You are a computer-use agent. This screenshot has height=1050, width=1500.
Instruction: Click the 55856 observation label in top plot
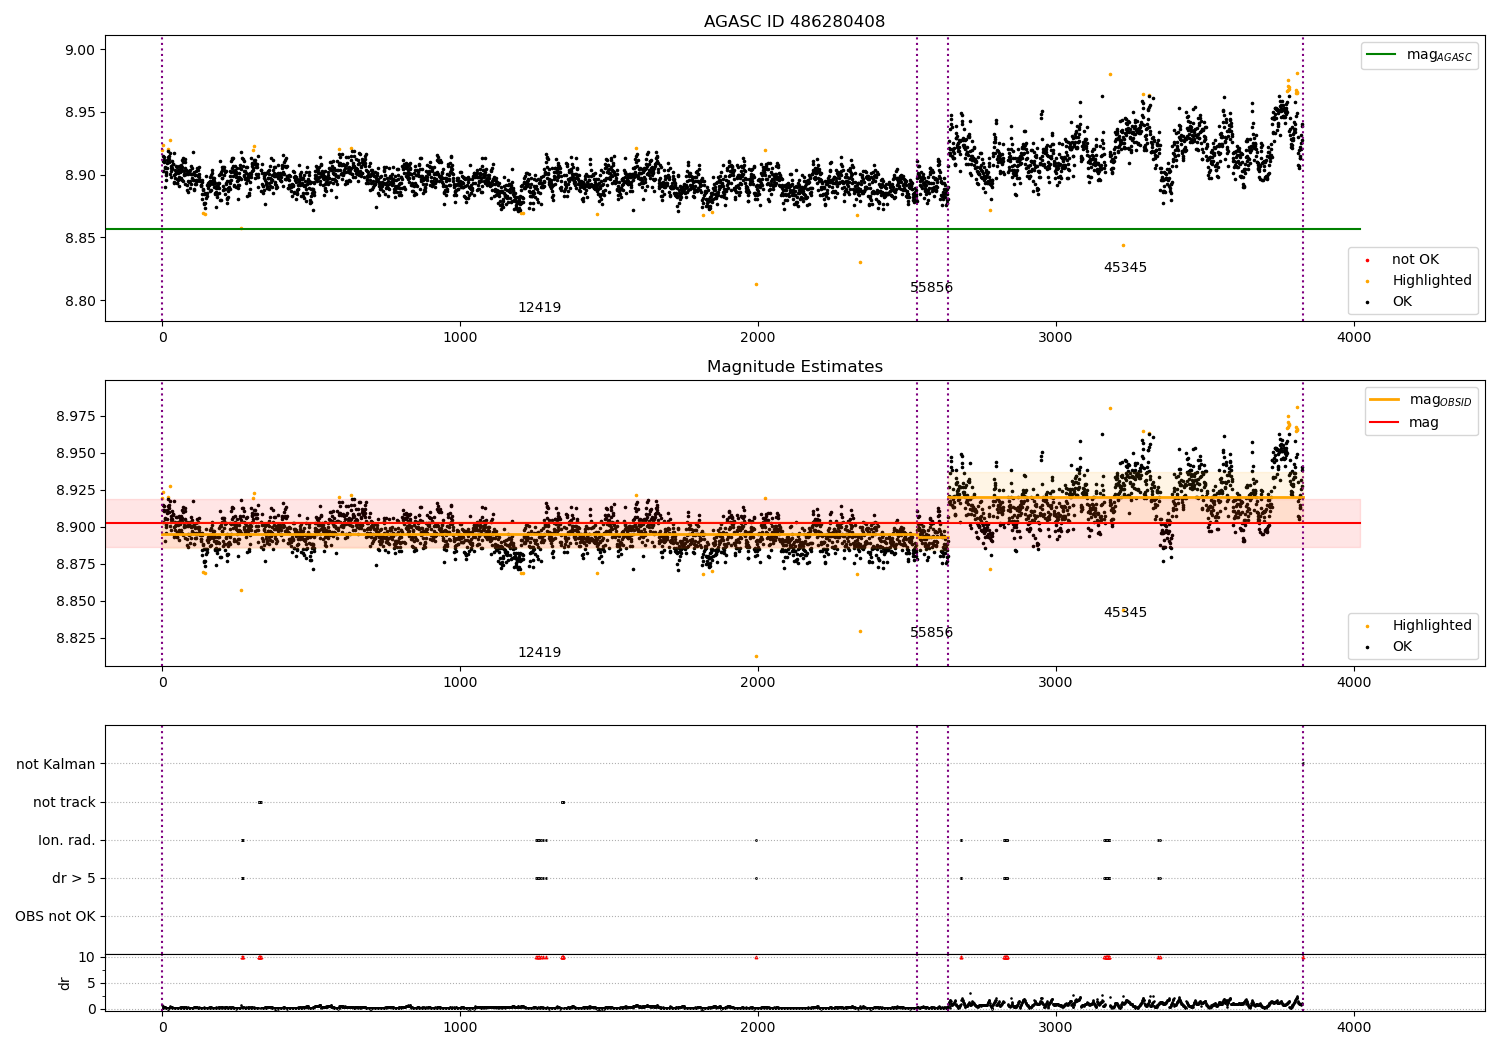click(x=931, y=288)
